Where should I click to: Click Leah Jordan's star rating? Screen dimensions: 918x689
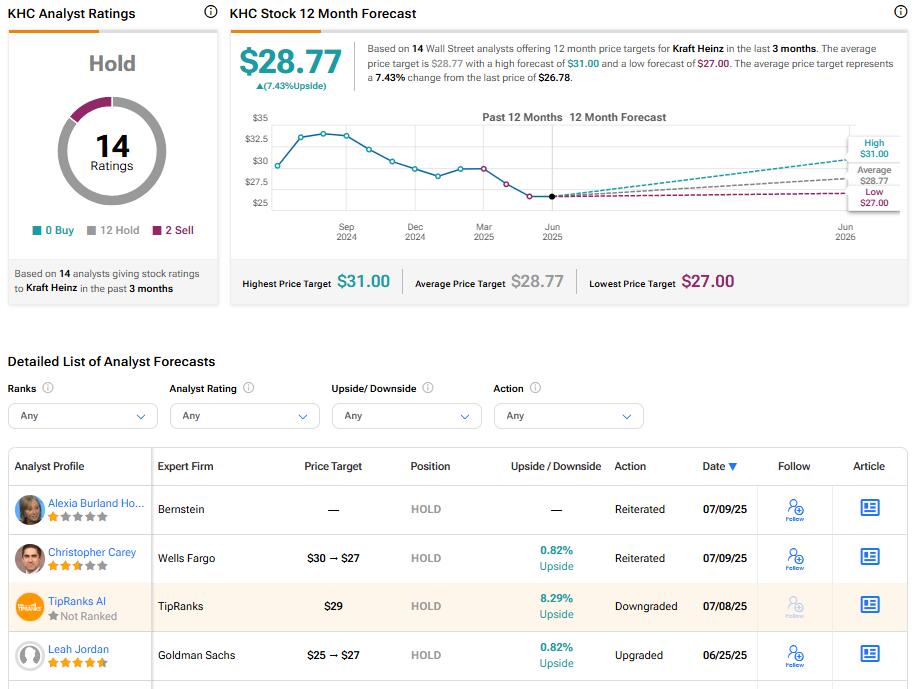(x=78, y=663)
